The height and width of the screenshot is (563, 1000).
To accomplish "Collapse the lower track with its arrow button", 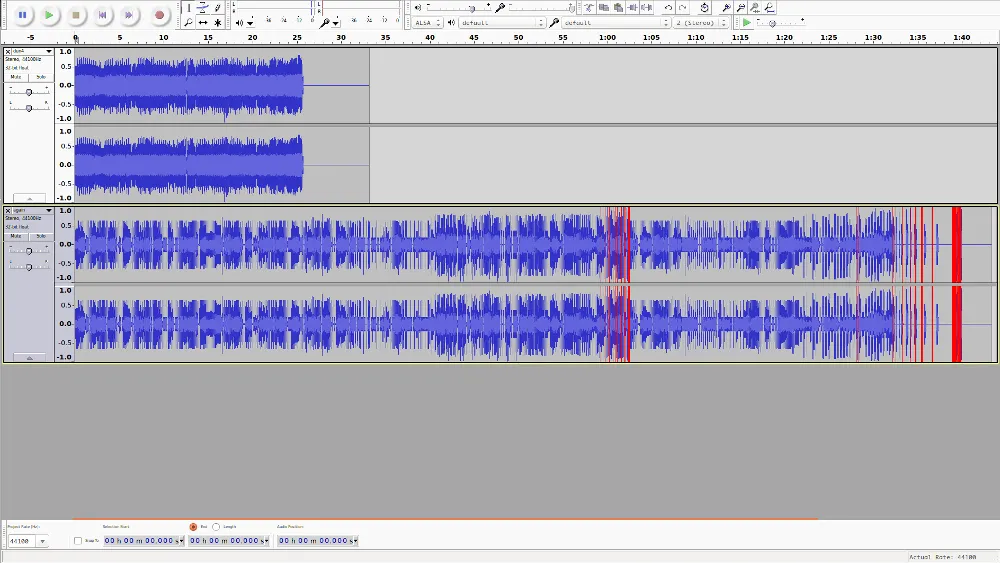I will [29, 358].
